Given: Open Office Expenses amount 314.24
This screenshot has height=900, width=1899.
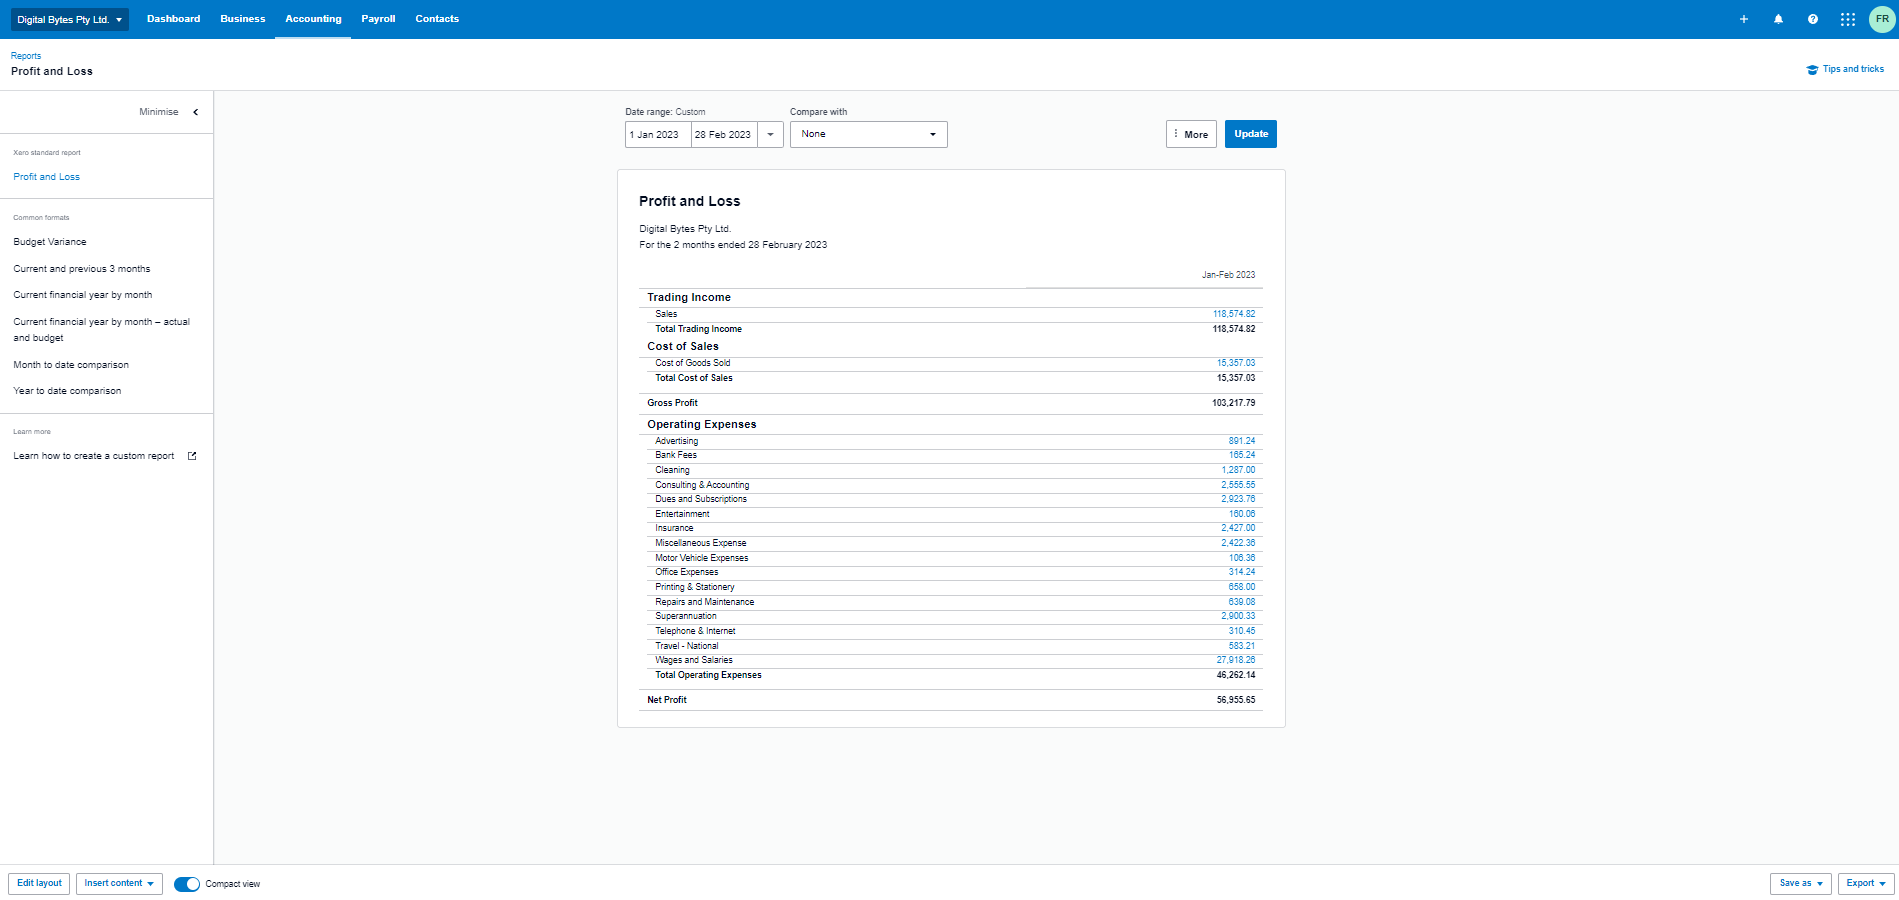Looking at the screenshot, I should [x=1242, y=572].
